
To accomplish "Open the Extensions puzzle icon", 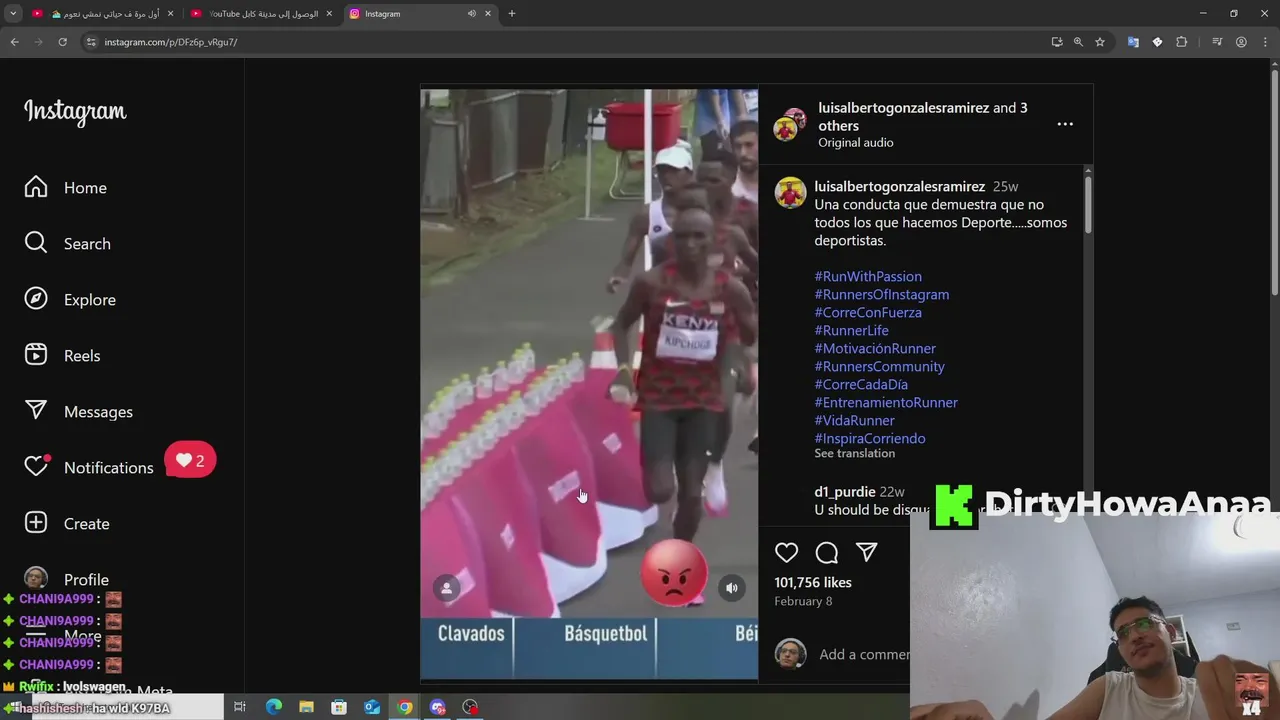I will (1181, 42).
